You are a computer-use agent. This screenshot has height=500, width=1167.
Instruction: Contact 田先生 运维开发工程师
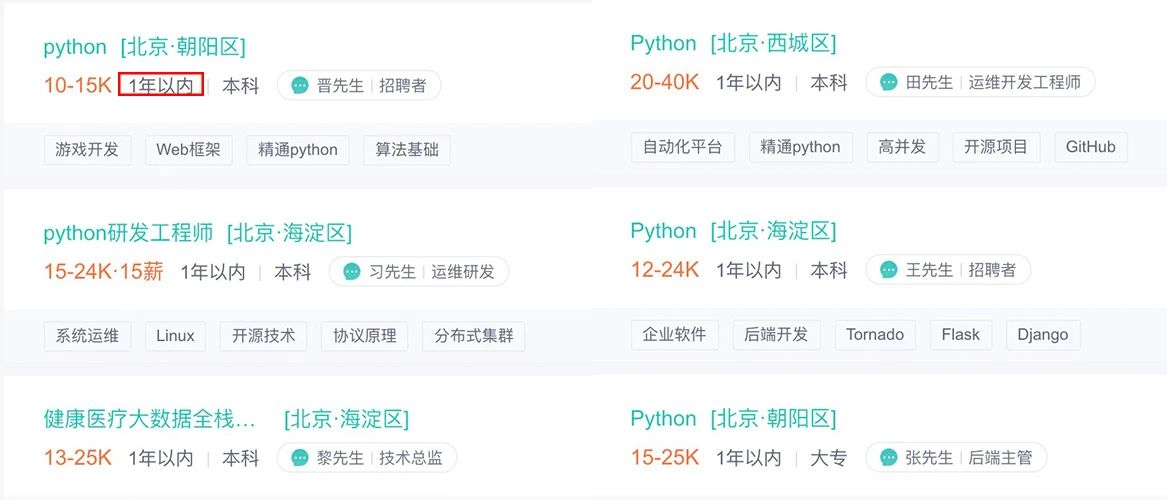click(x=980, y=83)
